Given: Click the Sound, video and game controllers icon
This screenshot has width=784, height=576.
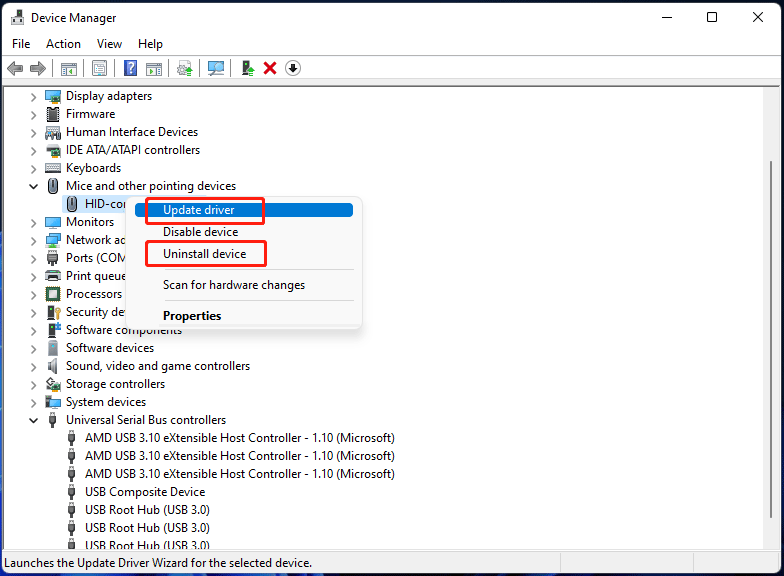Looking at the screenshot, I should click(52, 366).
